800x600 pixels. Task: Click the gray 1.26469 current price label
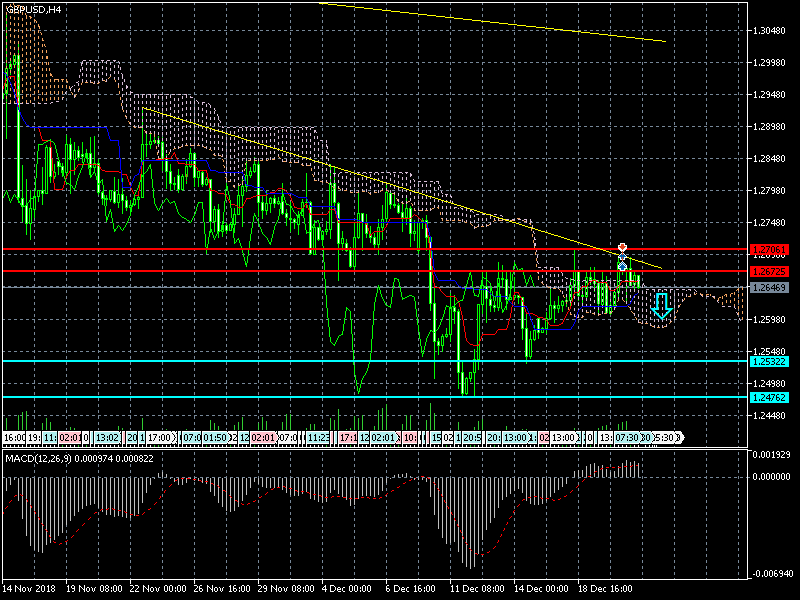(x=770, y=287)
